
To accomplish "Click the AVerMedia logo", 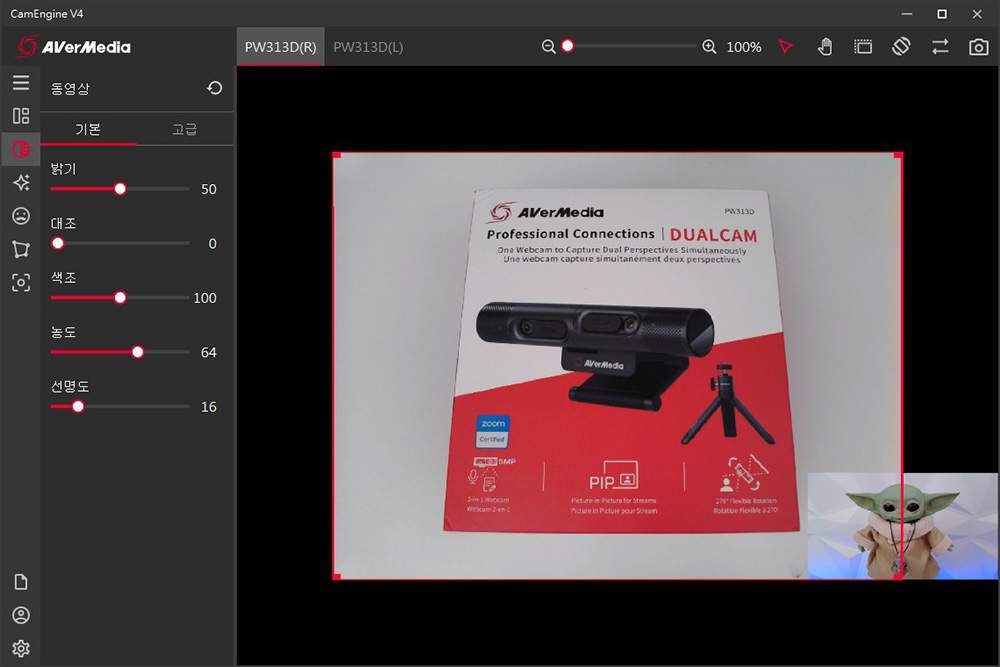I will coord(73,47).
